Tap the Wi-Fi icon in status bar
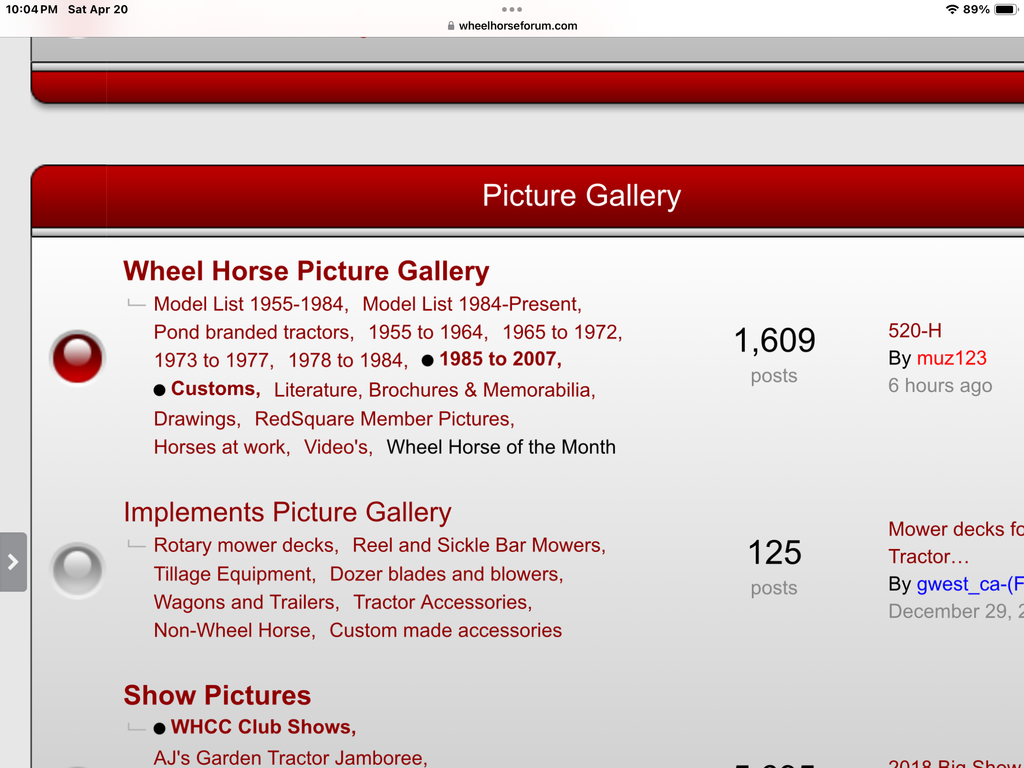Viewport: 1024px width, 768px height. [x=951, y=10]
